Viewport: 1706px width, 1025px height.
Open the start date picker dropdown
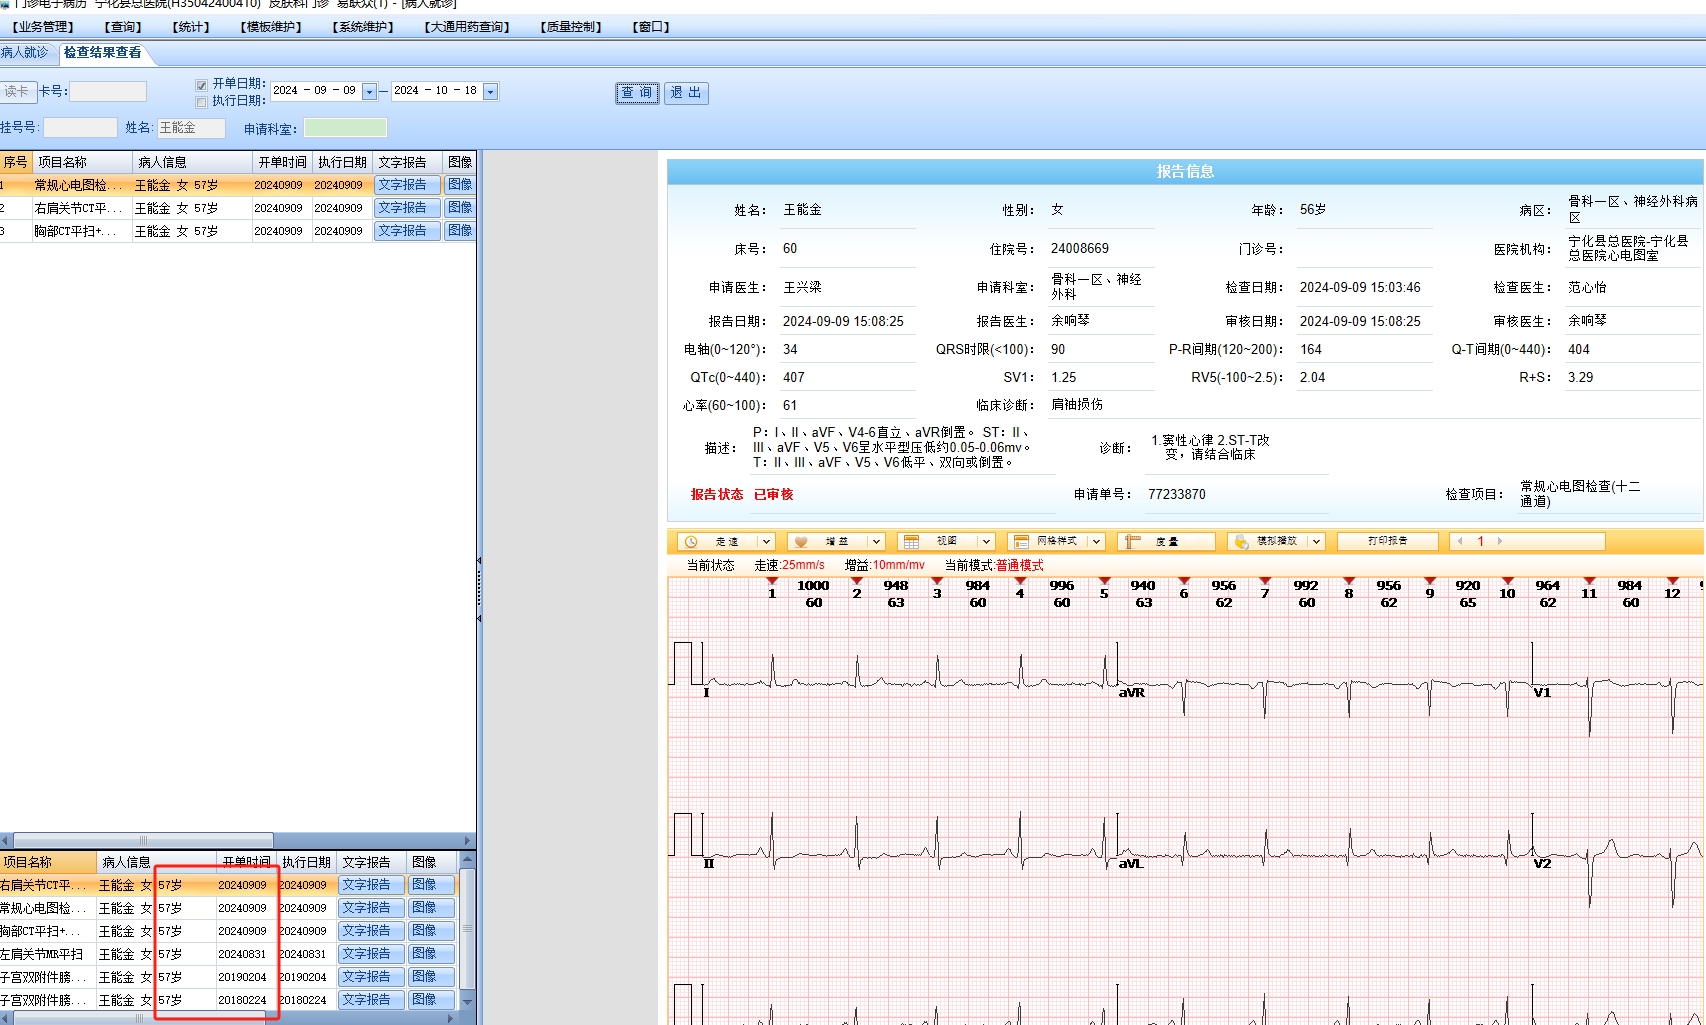(x=369, y=92)
